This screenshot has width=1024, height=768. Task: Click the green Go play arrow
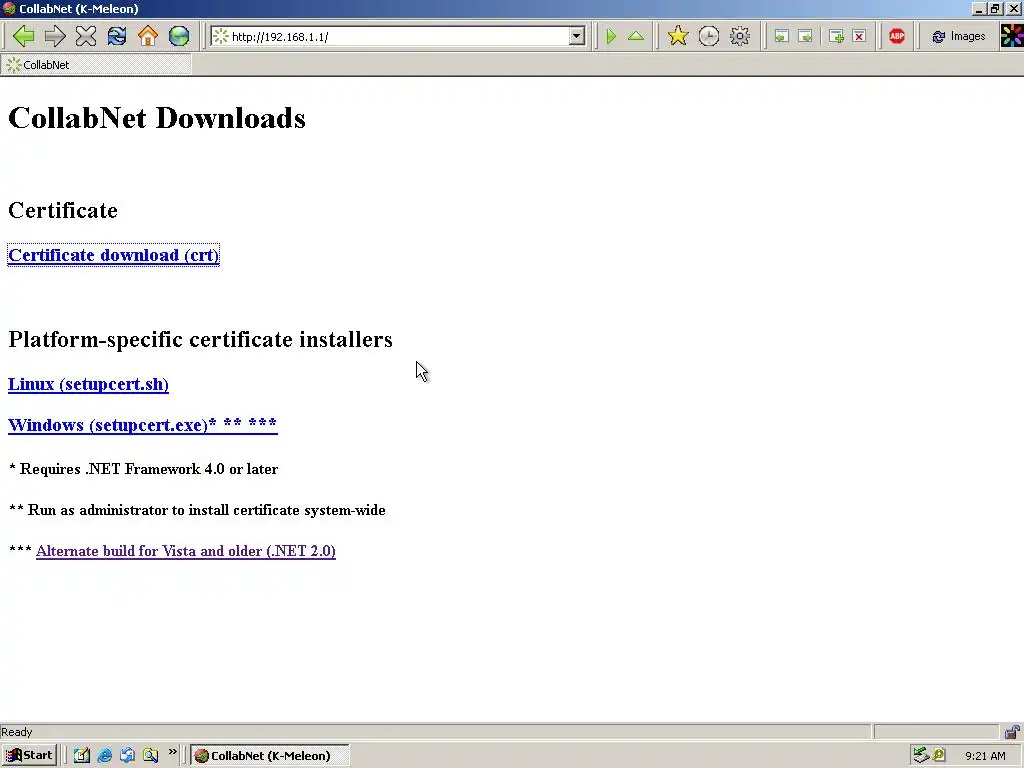point(611,36)
